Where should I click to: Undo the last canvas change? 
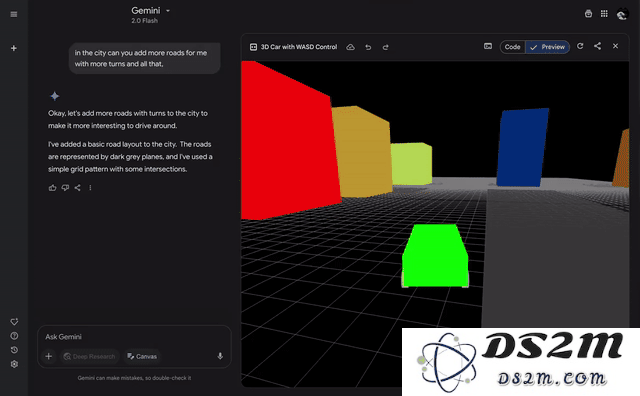(x=368, y=47)
